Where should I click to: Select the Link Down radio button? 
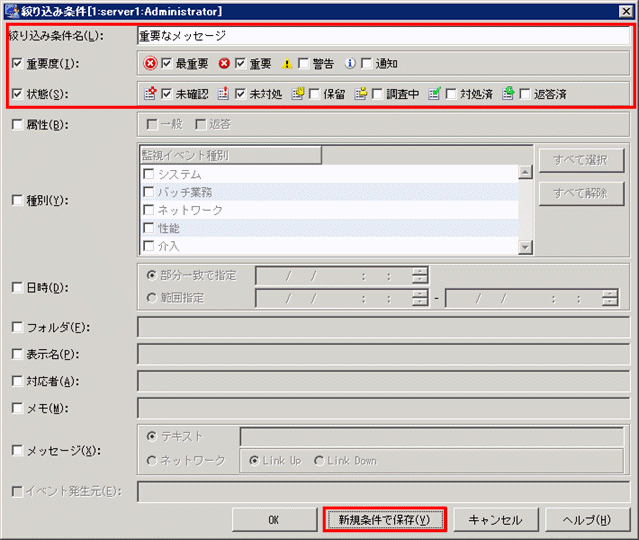pos(319,461)
